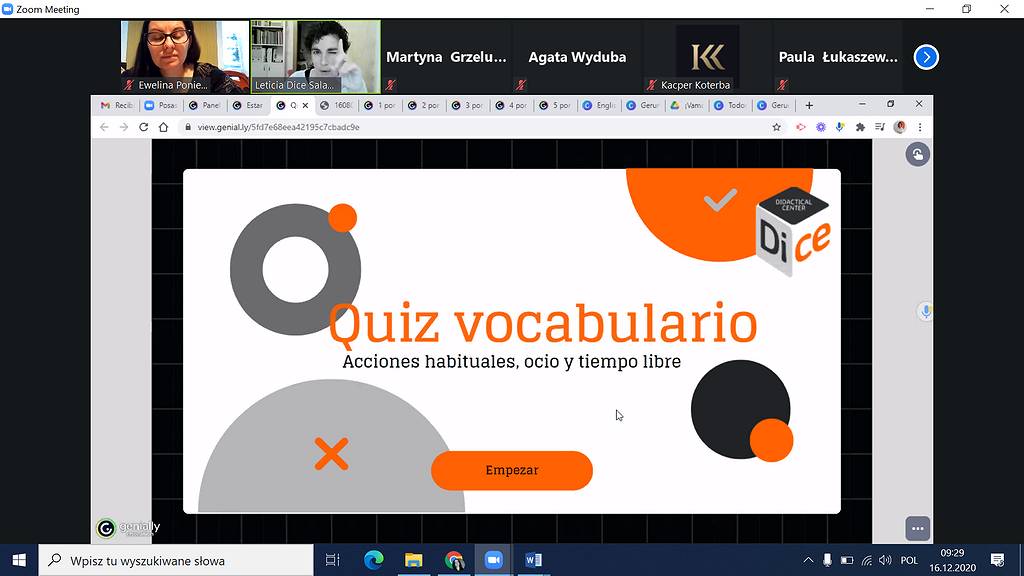Open the Chrome extensions puzzle icon
The width and height of the screenshot is (1024, 576).
(860, 127)
